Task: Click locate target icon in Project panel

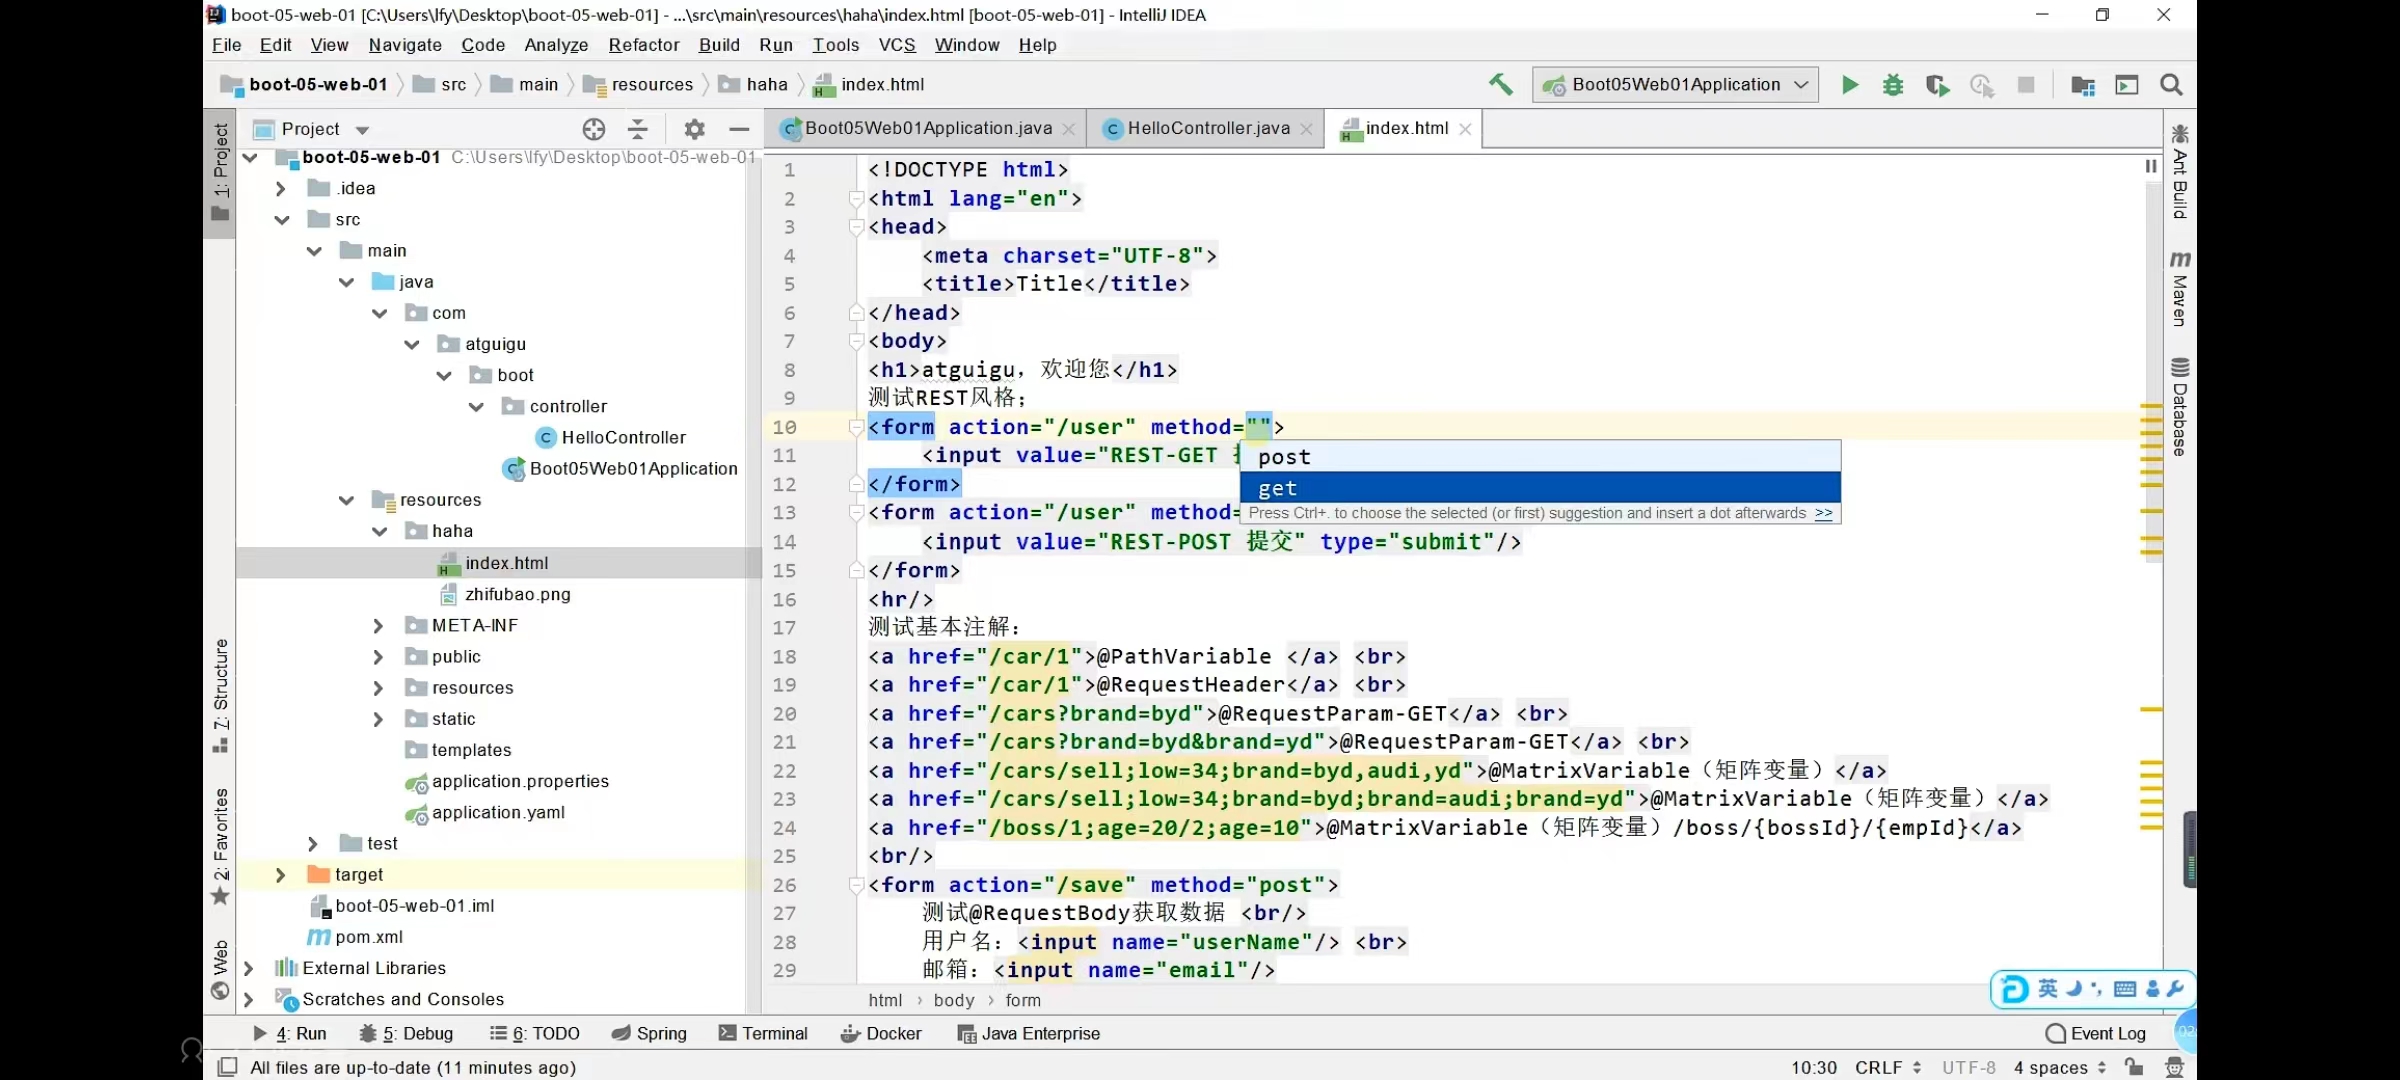Action: tap(594, 129)
